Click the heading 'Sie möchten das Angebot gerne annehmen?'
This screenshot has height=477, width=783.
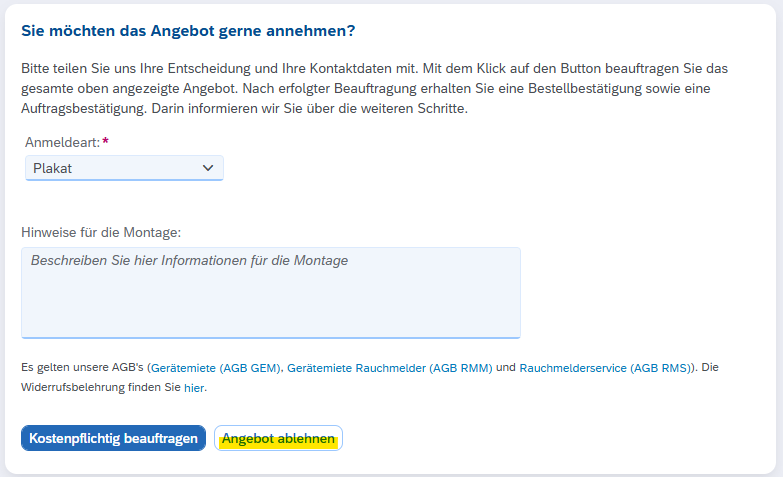pos(188,31)
